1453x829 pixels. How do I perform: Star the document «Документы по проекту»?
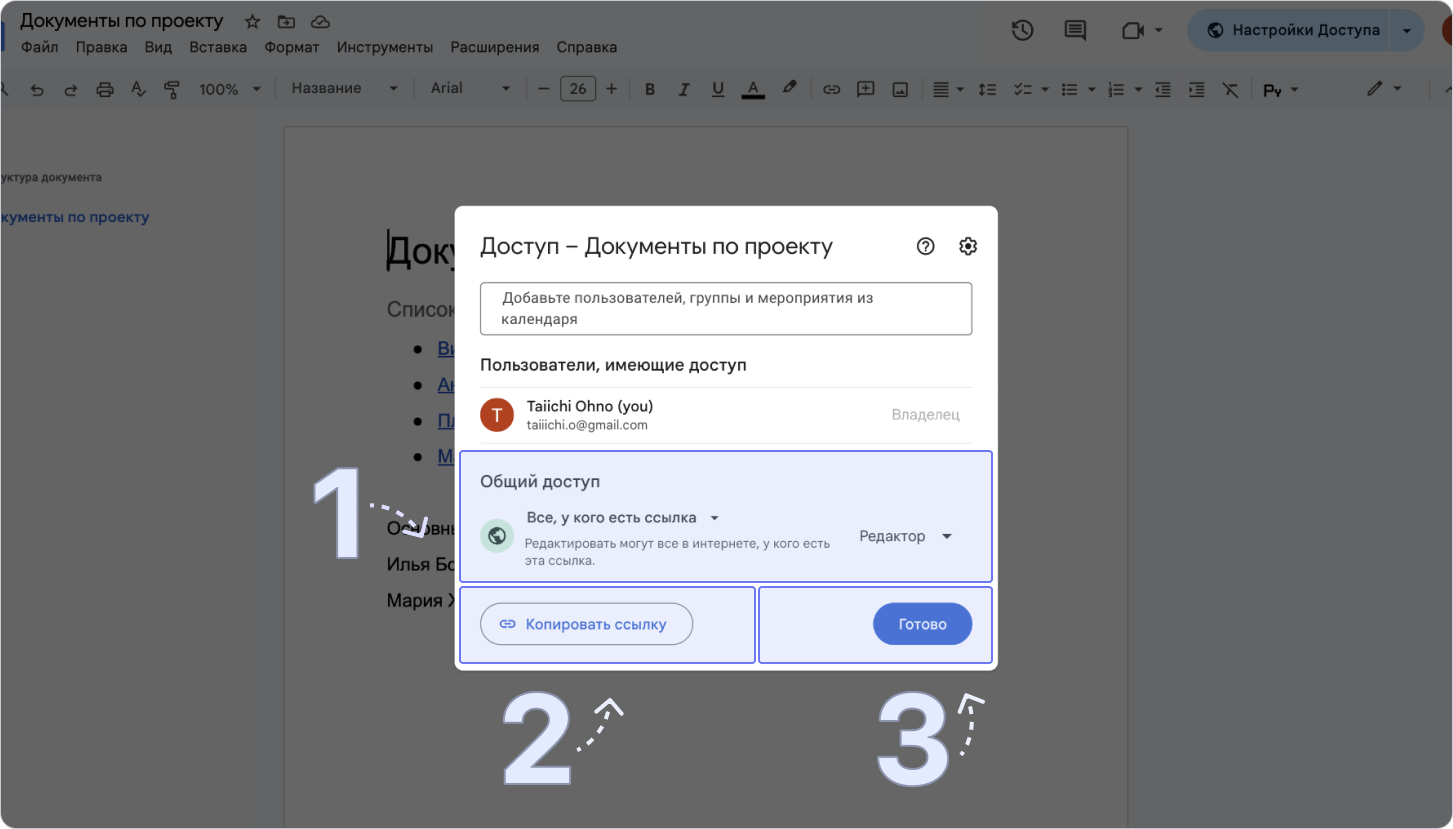tap(252, 21)
